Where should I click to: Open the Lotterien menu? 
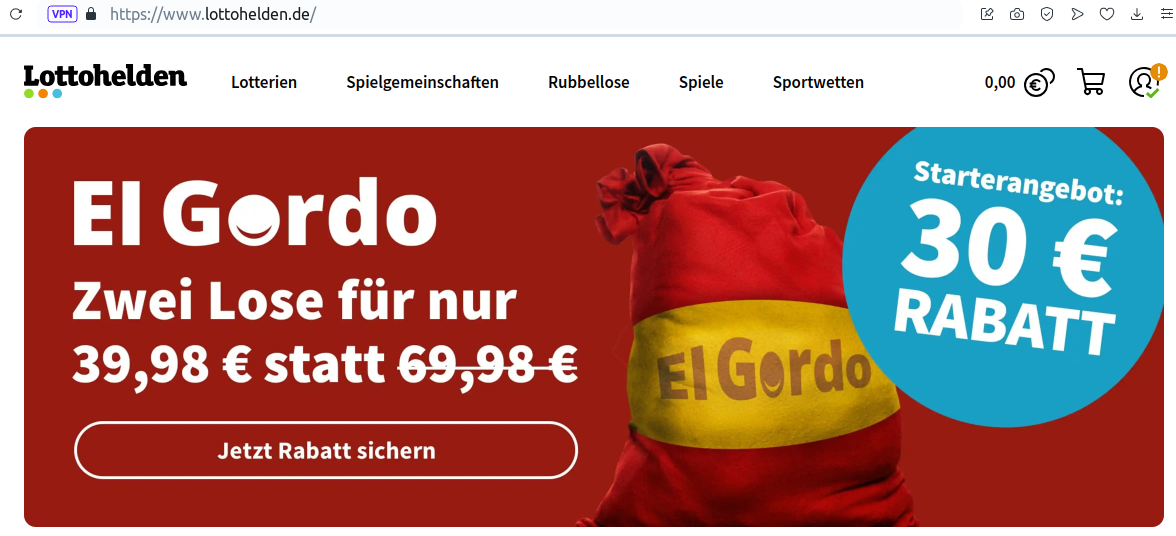(264, 82)
